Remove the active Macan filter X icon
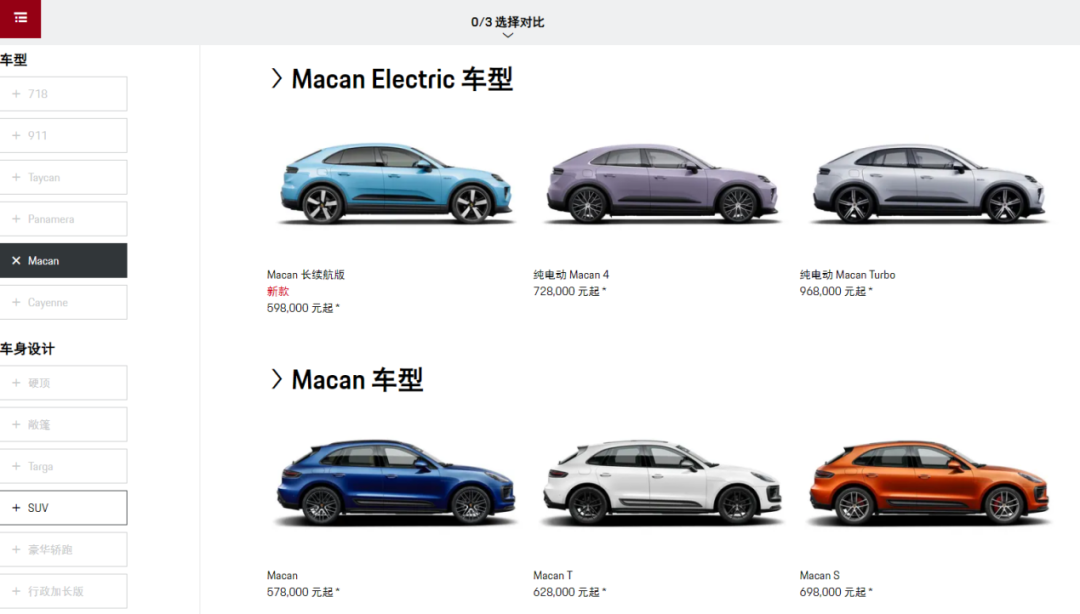1080x614 pixels. click(16, 260)
